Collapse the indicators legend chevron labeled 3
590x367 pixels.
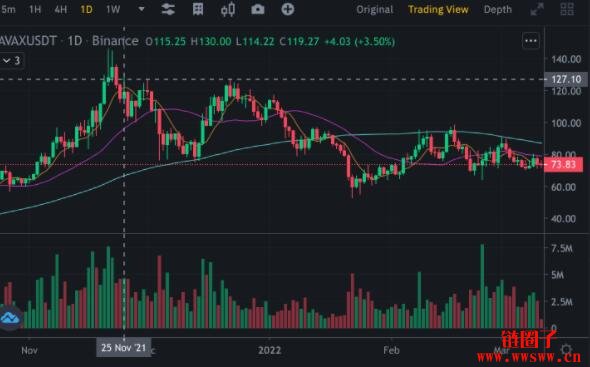(x=12, y=61)
